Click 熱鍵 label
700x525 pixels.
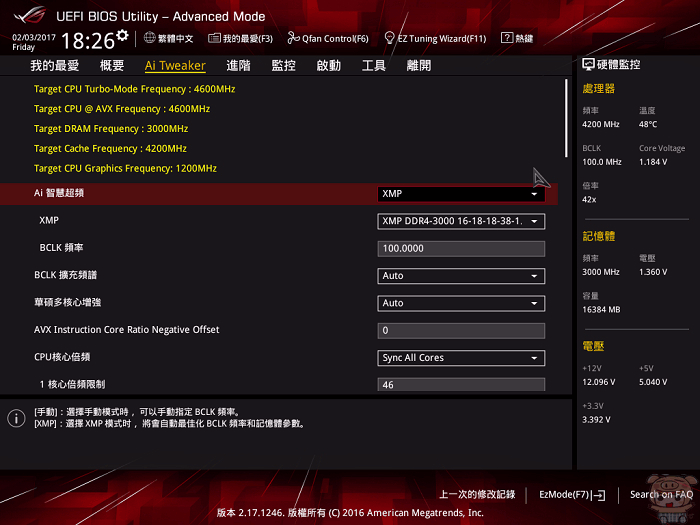(524, 38)
